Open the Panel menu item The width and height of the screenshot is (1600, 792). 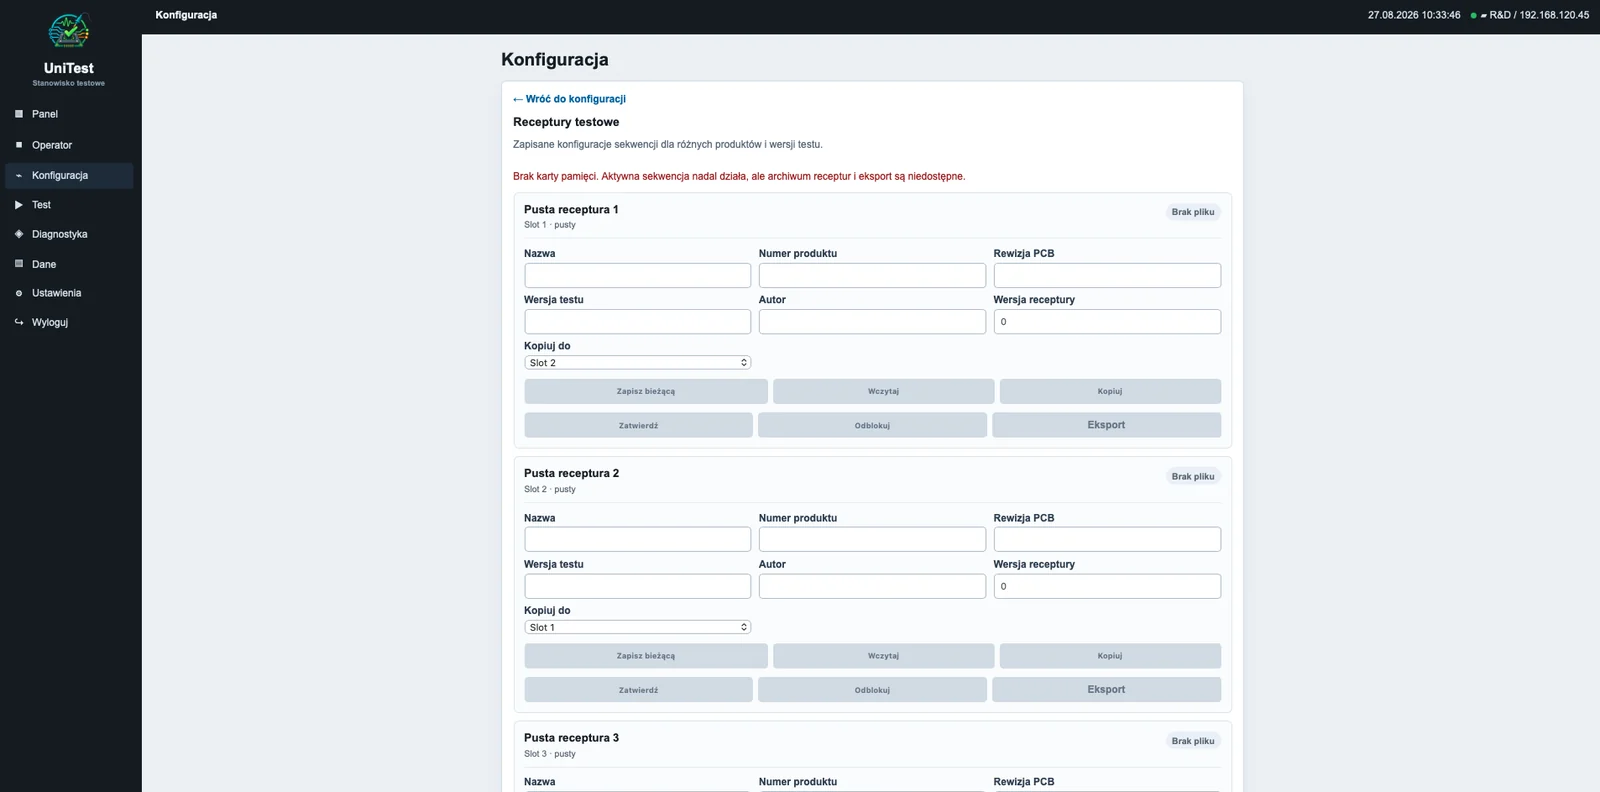pyautogui.click(x=69, y=114)
